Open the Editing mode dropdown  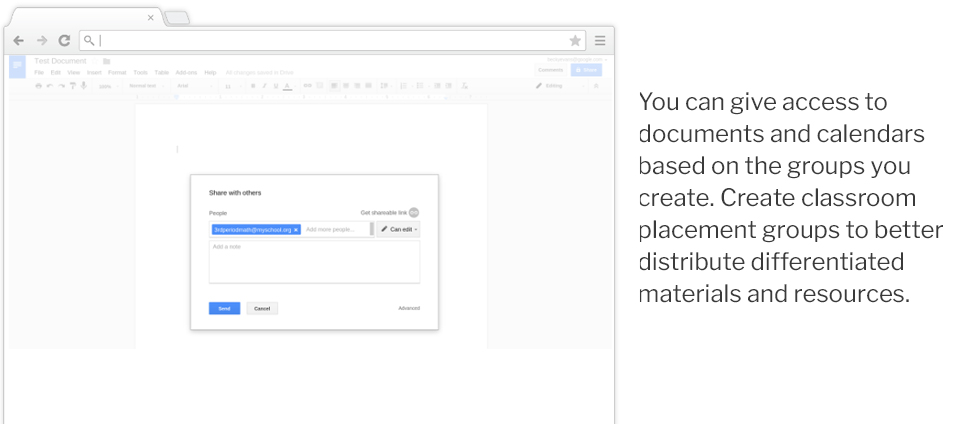coord(553,86)
